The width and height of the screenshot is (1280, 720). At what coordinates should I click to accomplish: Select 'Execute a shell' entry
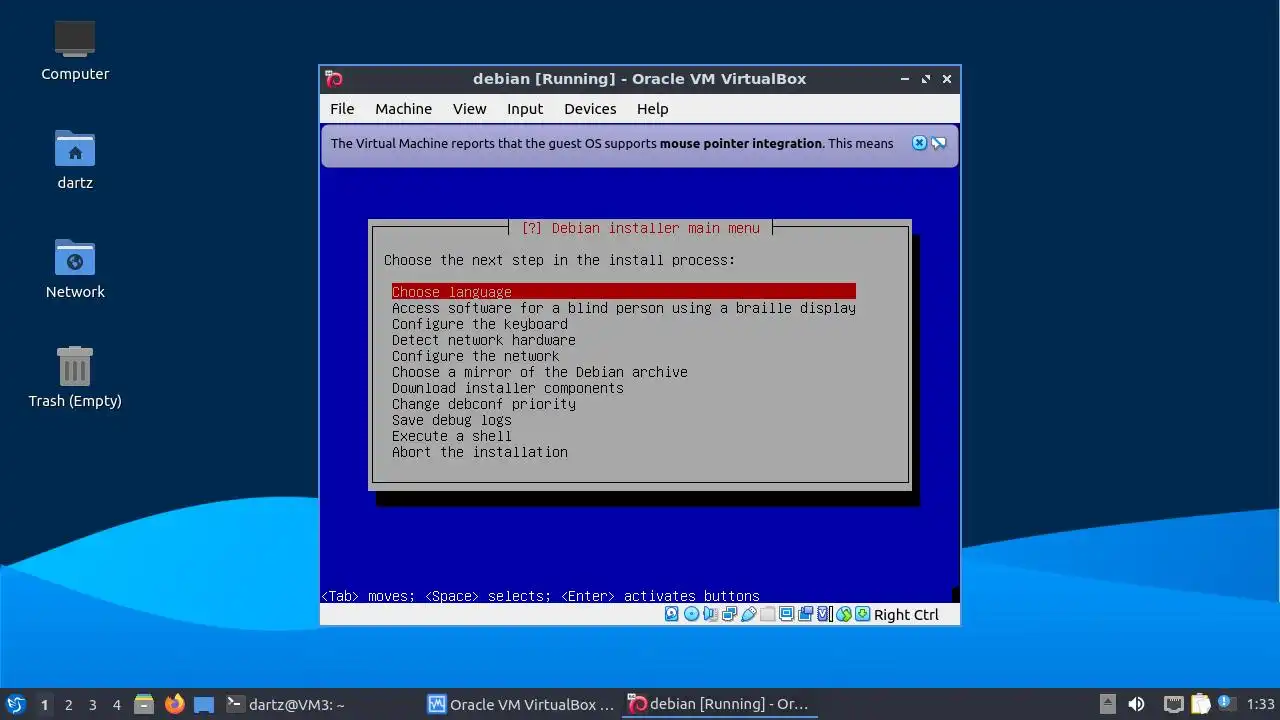coord(452,436)
